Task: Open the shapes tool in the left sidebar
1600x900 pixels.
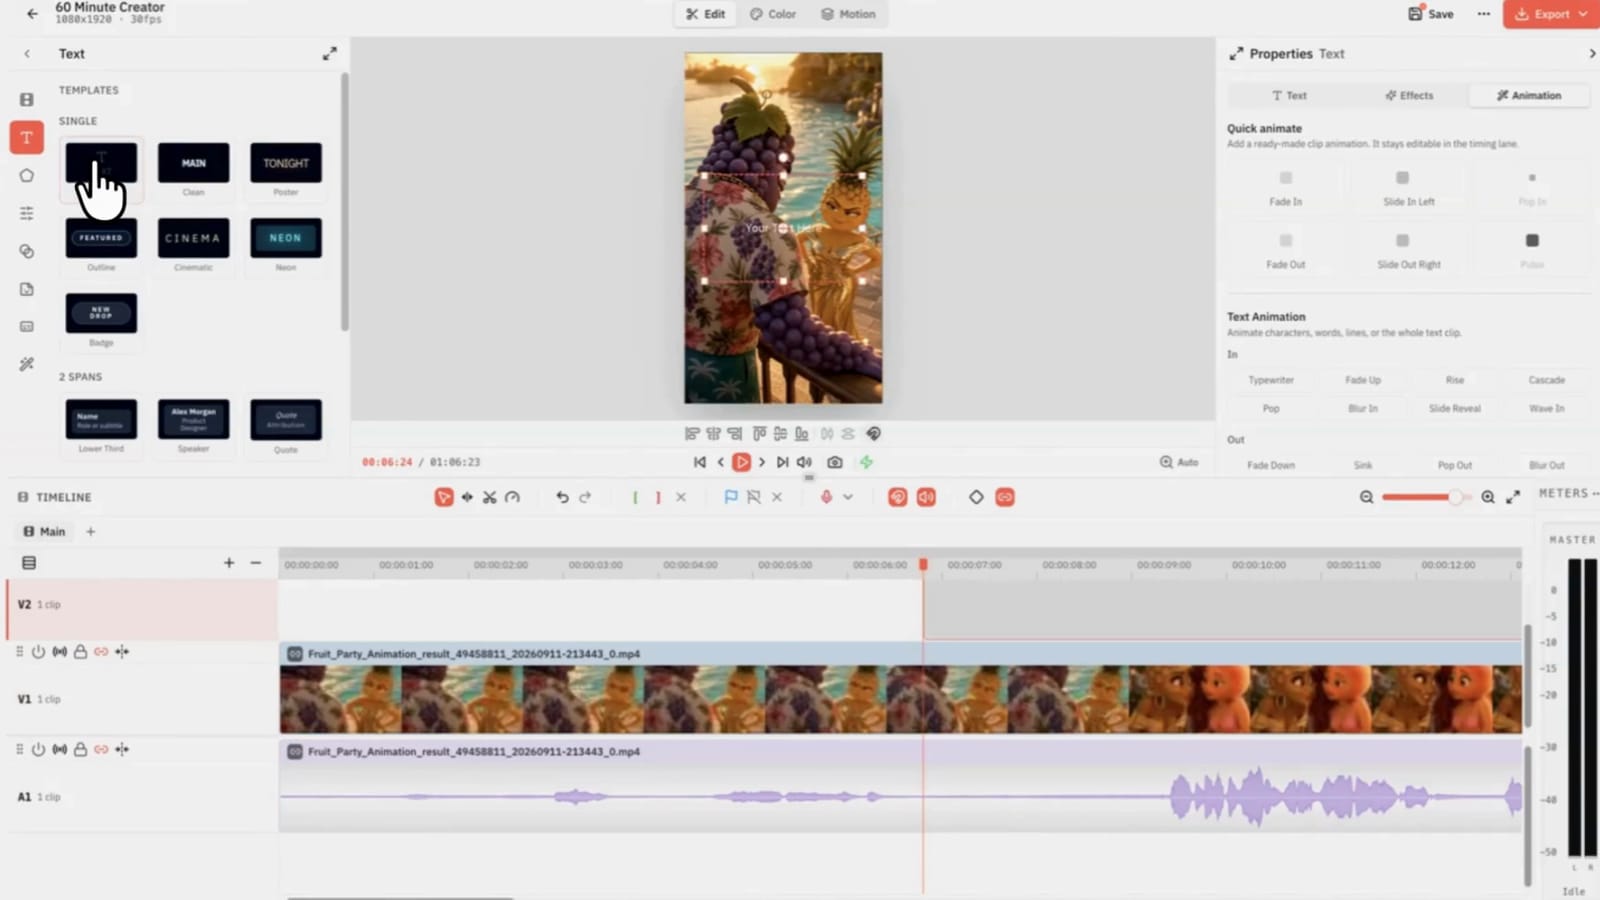Action: (27, 175)
